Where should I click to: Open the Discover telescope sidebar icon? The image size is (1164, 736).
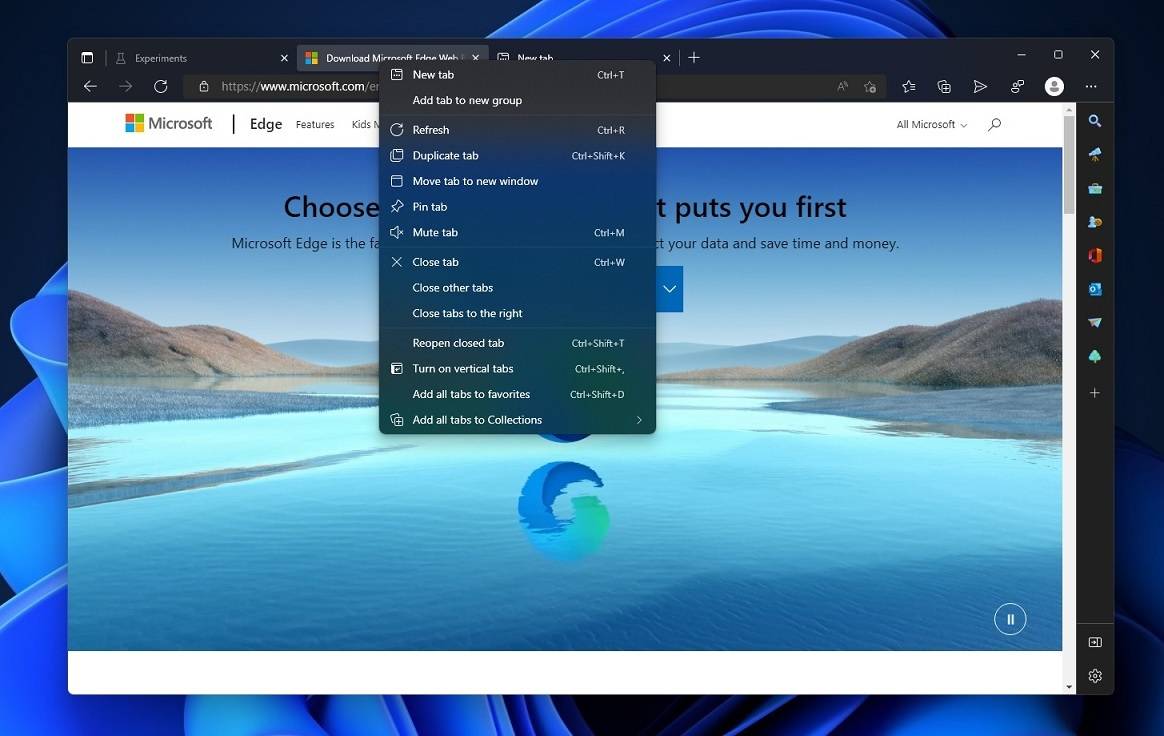(x=1095, y=155)
